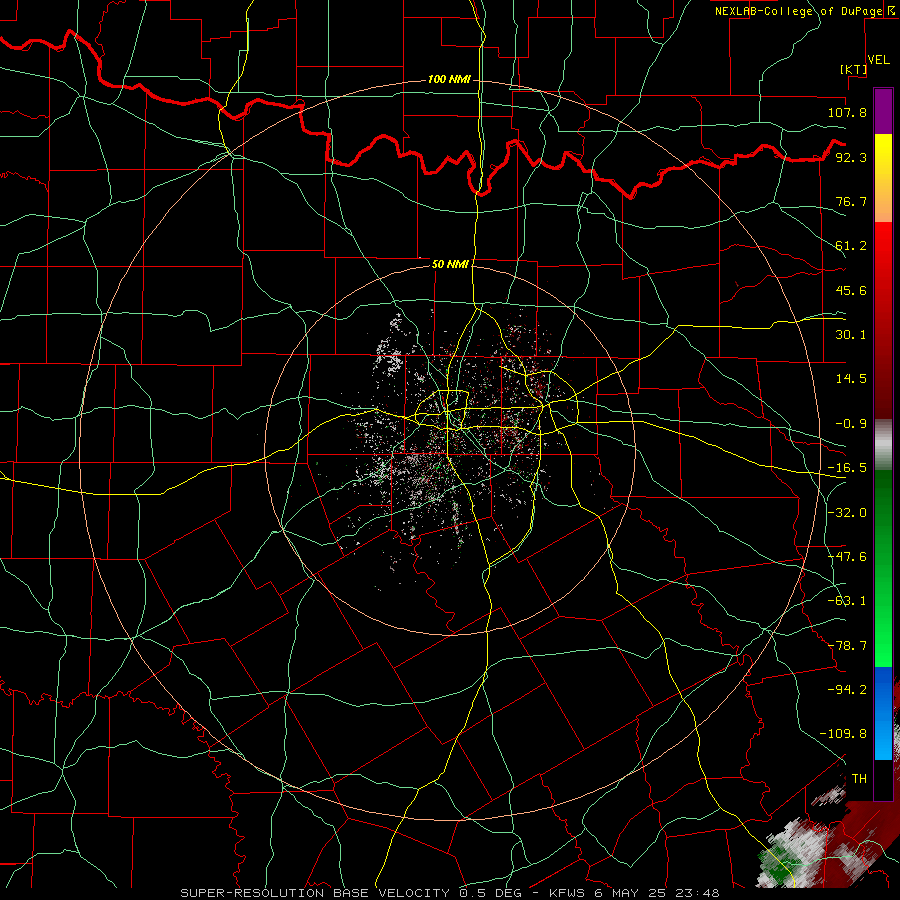Click the NEXLAB-College of DuPage label
900x900 pixels.
798,11
